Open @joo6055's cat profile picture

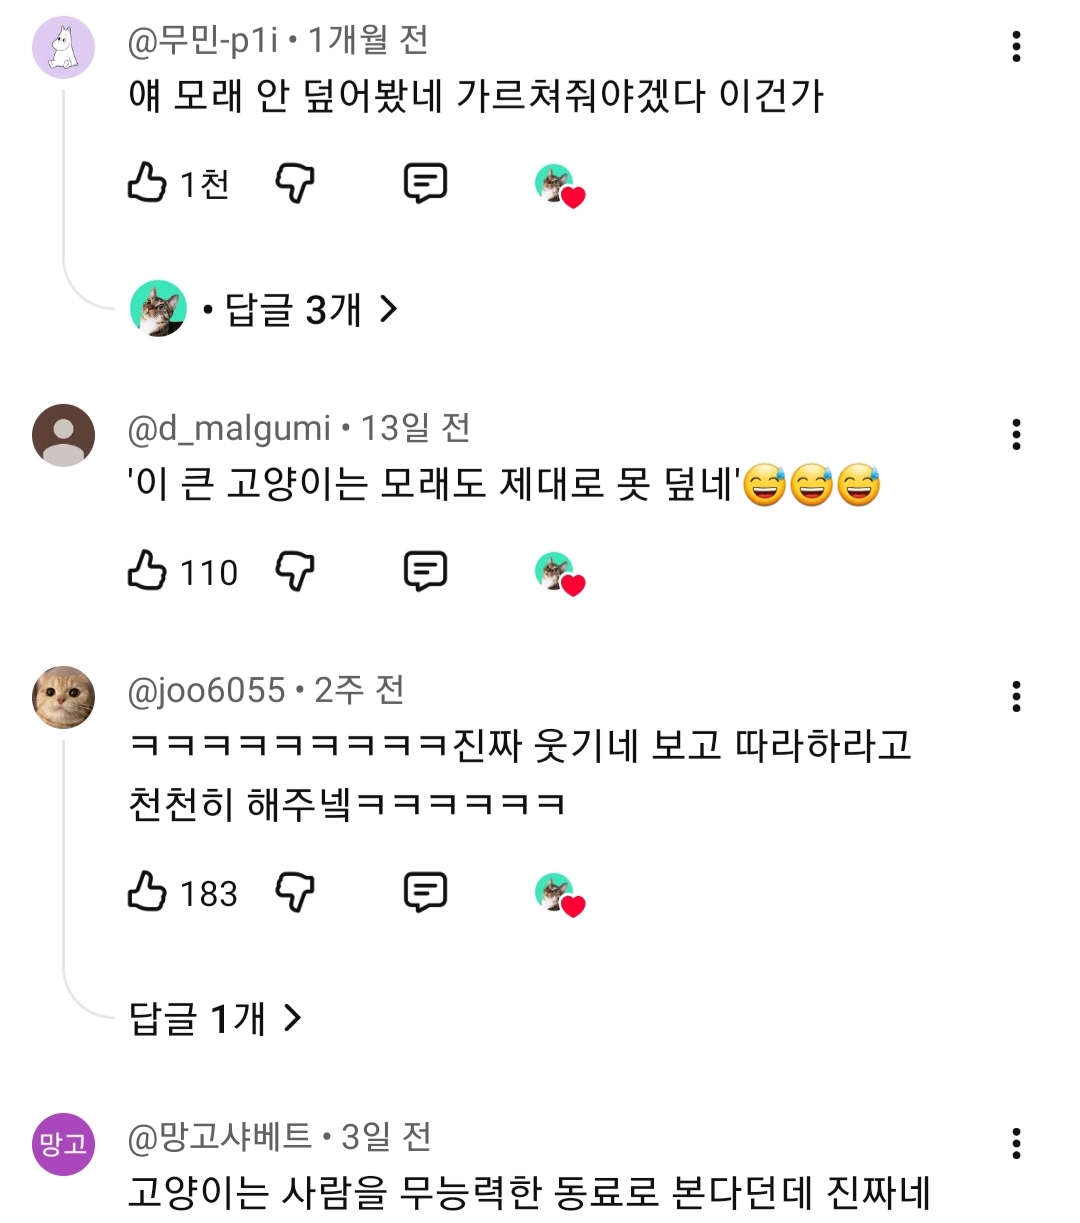point(64,697)
